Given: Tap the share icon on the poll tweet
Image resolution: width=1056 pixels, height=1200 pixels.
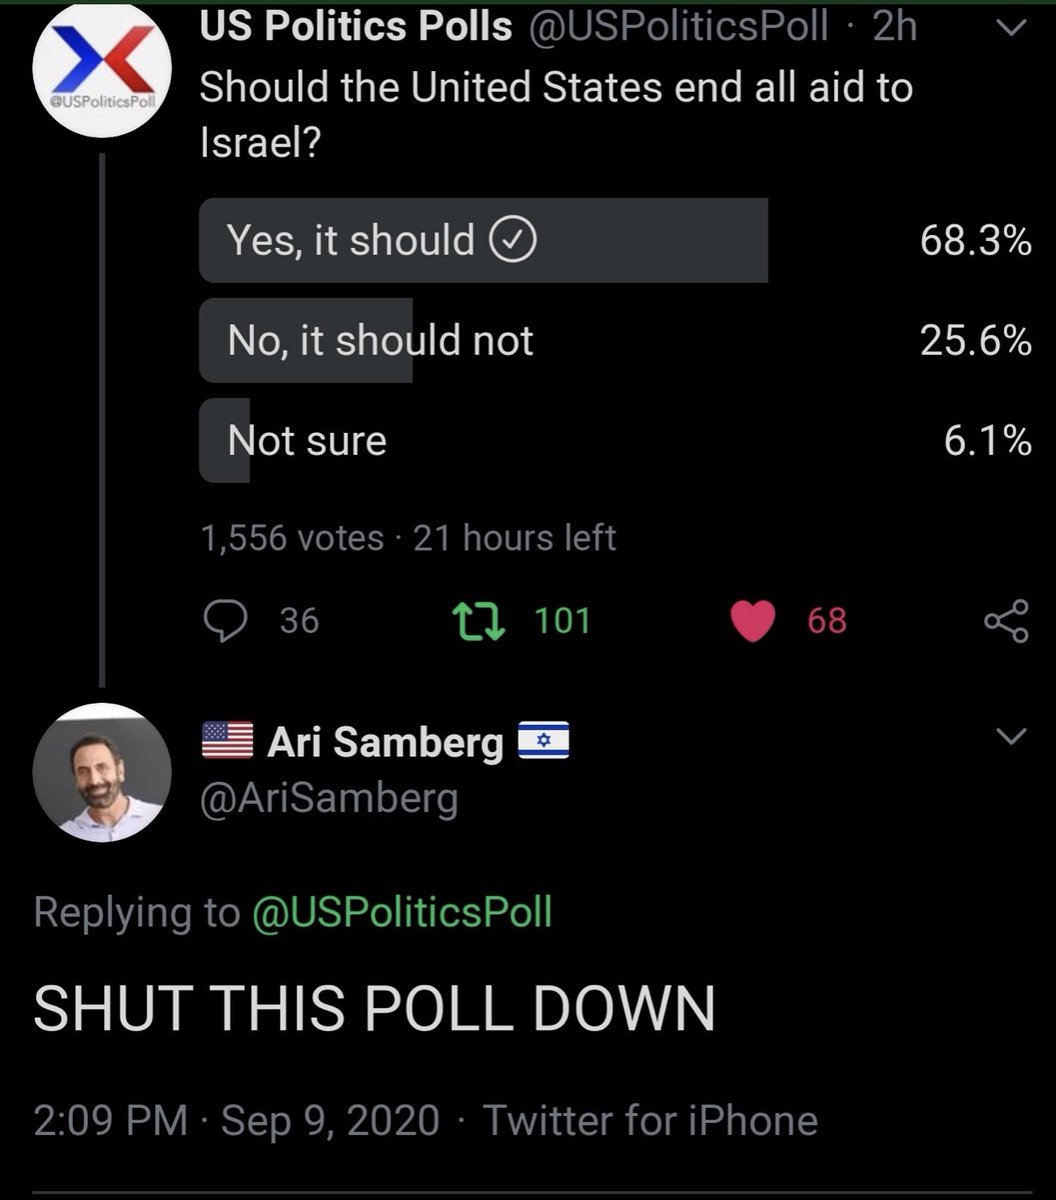Looking at the screenshot, I should [x=1006, y=621].
